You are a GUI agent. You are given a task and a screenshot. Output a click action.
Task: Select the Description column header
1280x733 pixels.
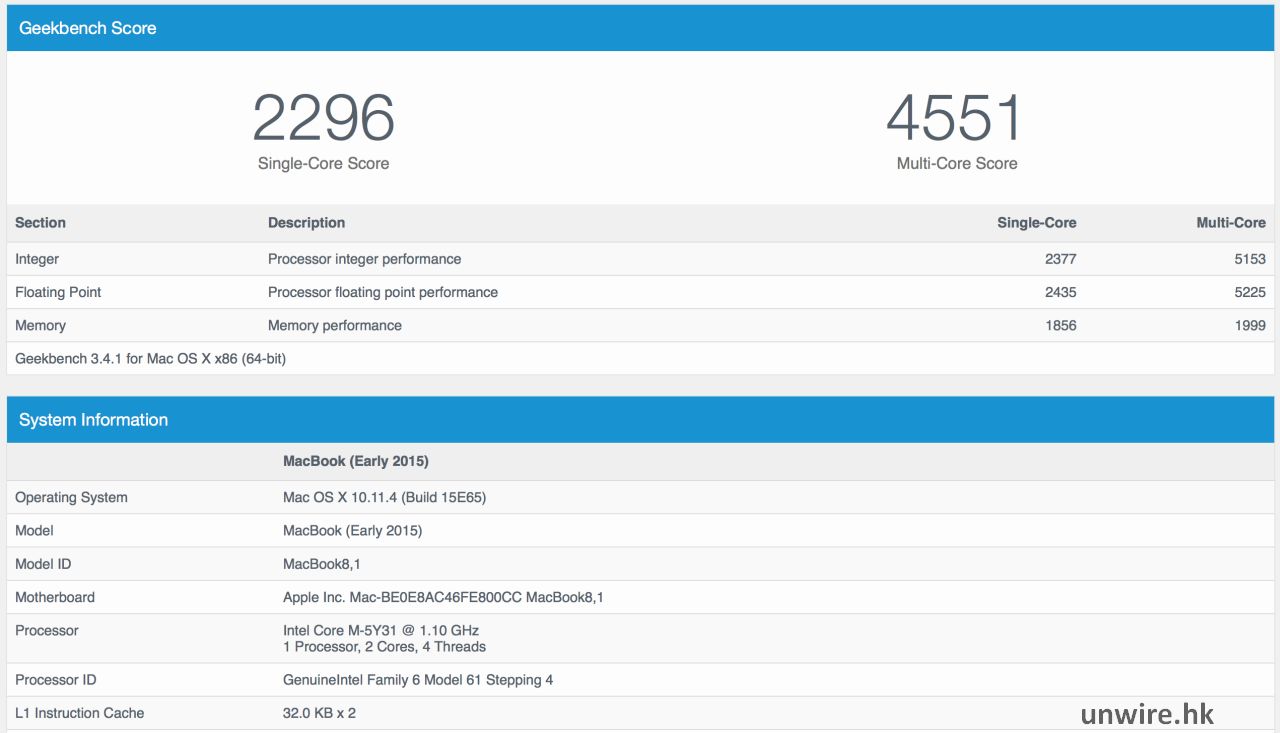point(306,223)
